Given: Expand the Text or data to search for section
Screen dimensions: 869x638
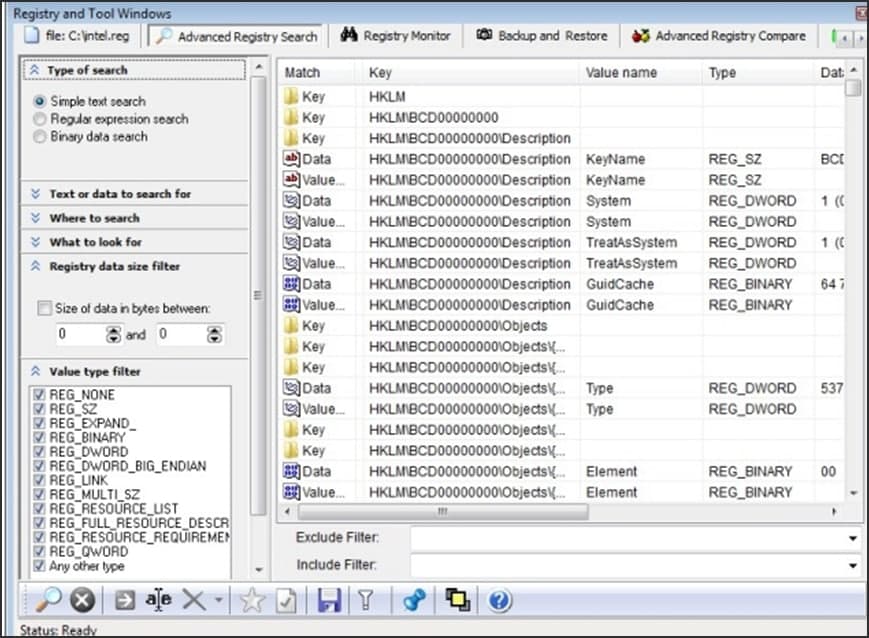Looking at the screenshot, I should 120,194.
